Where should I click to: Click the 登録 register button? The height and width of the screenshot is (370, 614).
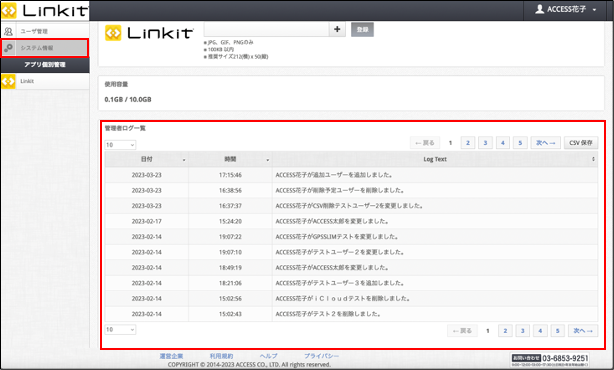pos(362,29)
